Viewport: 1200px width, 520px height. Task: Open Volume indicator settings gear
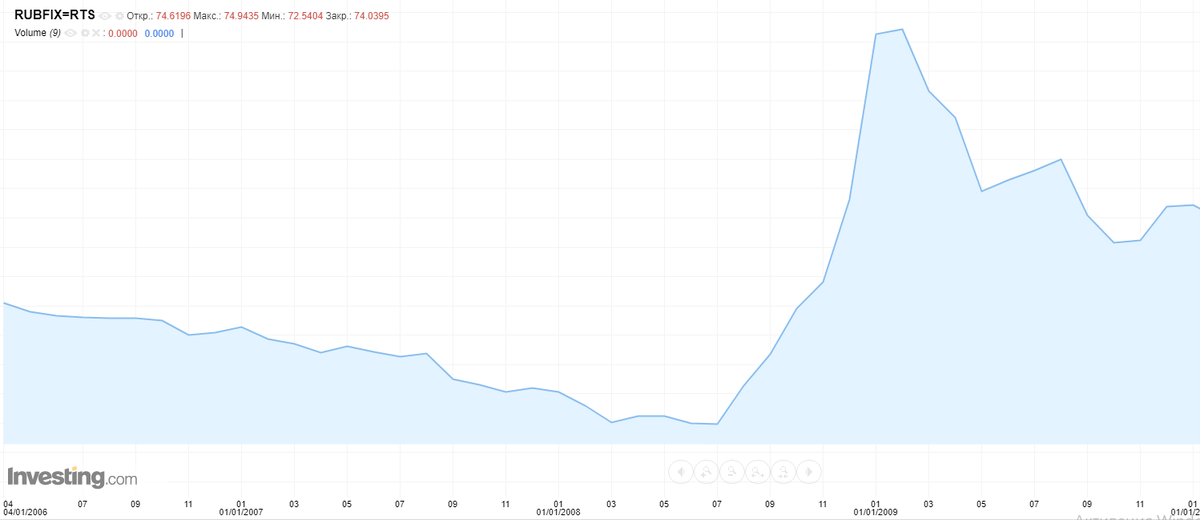coord(85,33)
